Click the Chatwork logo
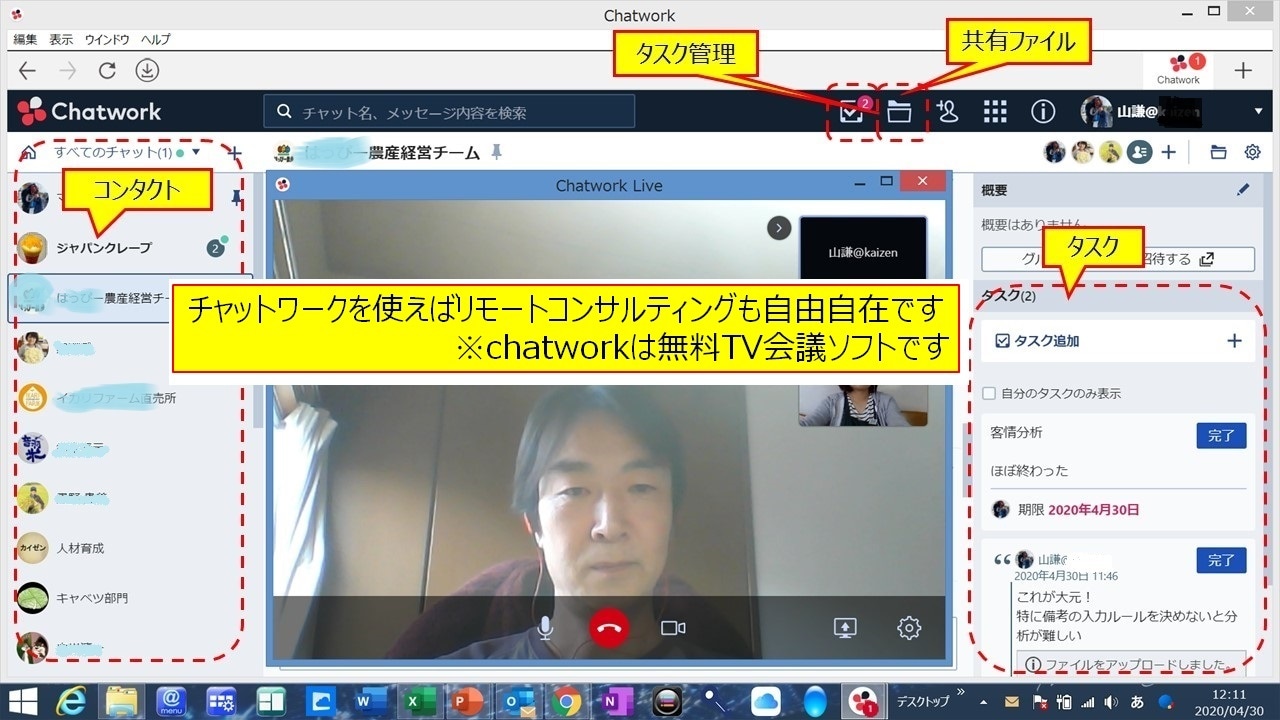The width and height of the screenshot is (1280, 720). pyautogui.click(x=89, y=111)
